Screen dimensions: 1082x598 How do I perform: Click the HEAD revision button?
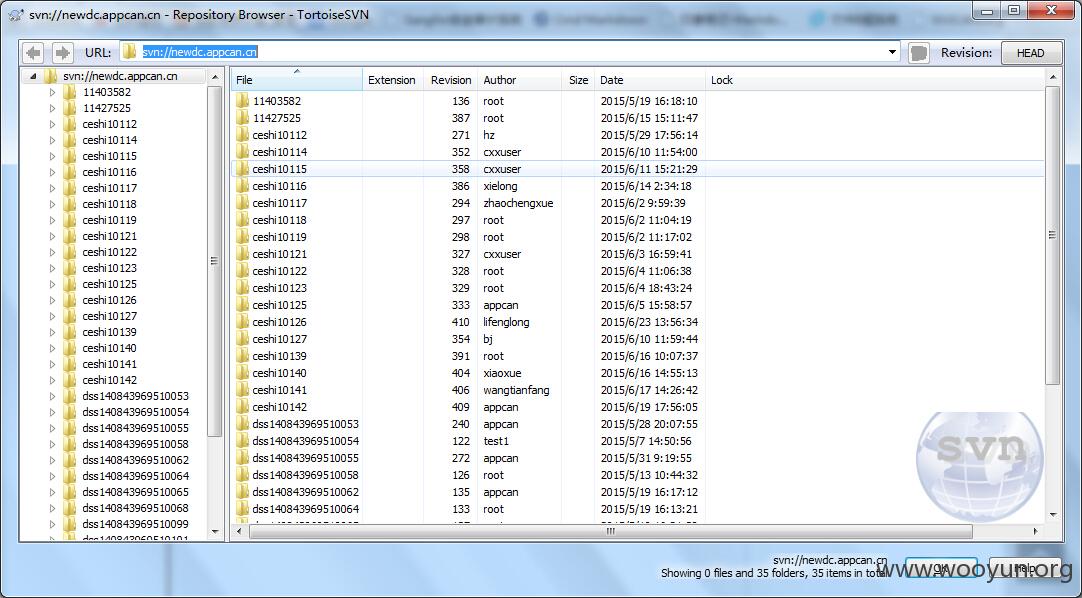(x=1031, y=53)
